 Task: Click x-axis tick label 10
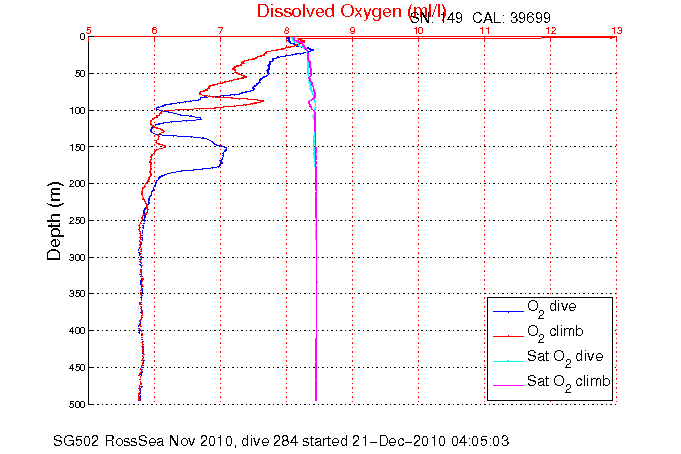pyautogui.click(x=418, y=30)
